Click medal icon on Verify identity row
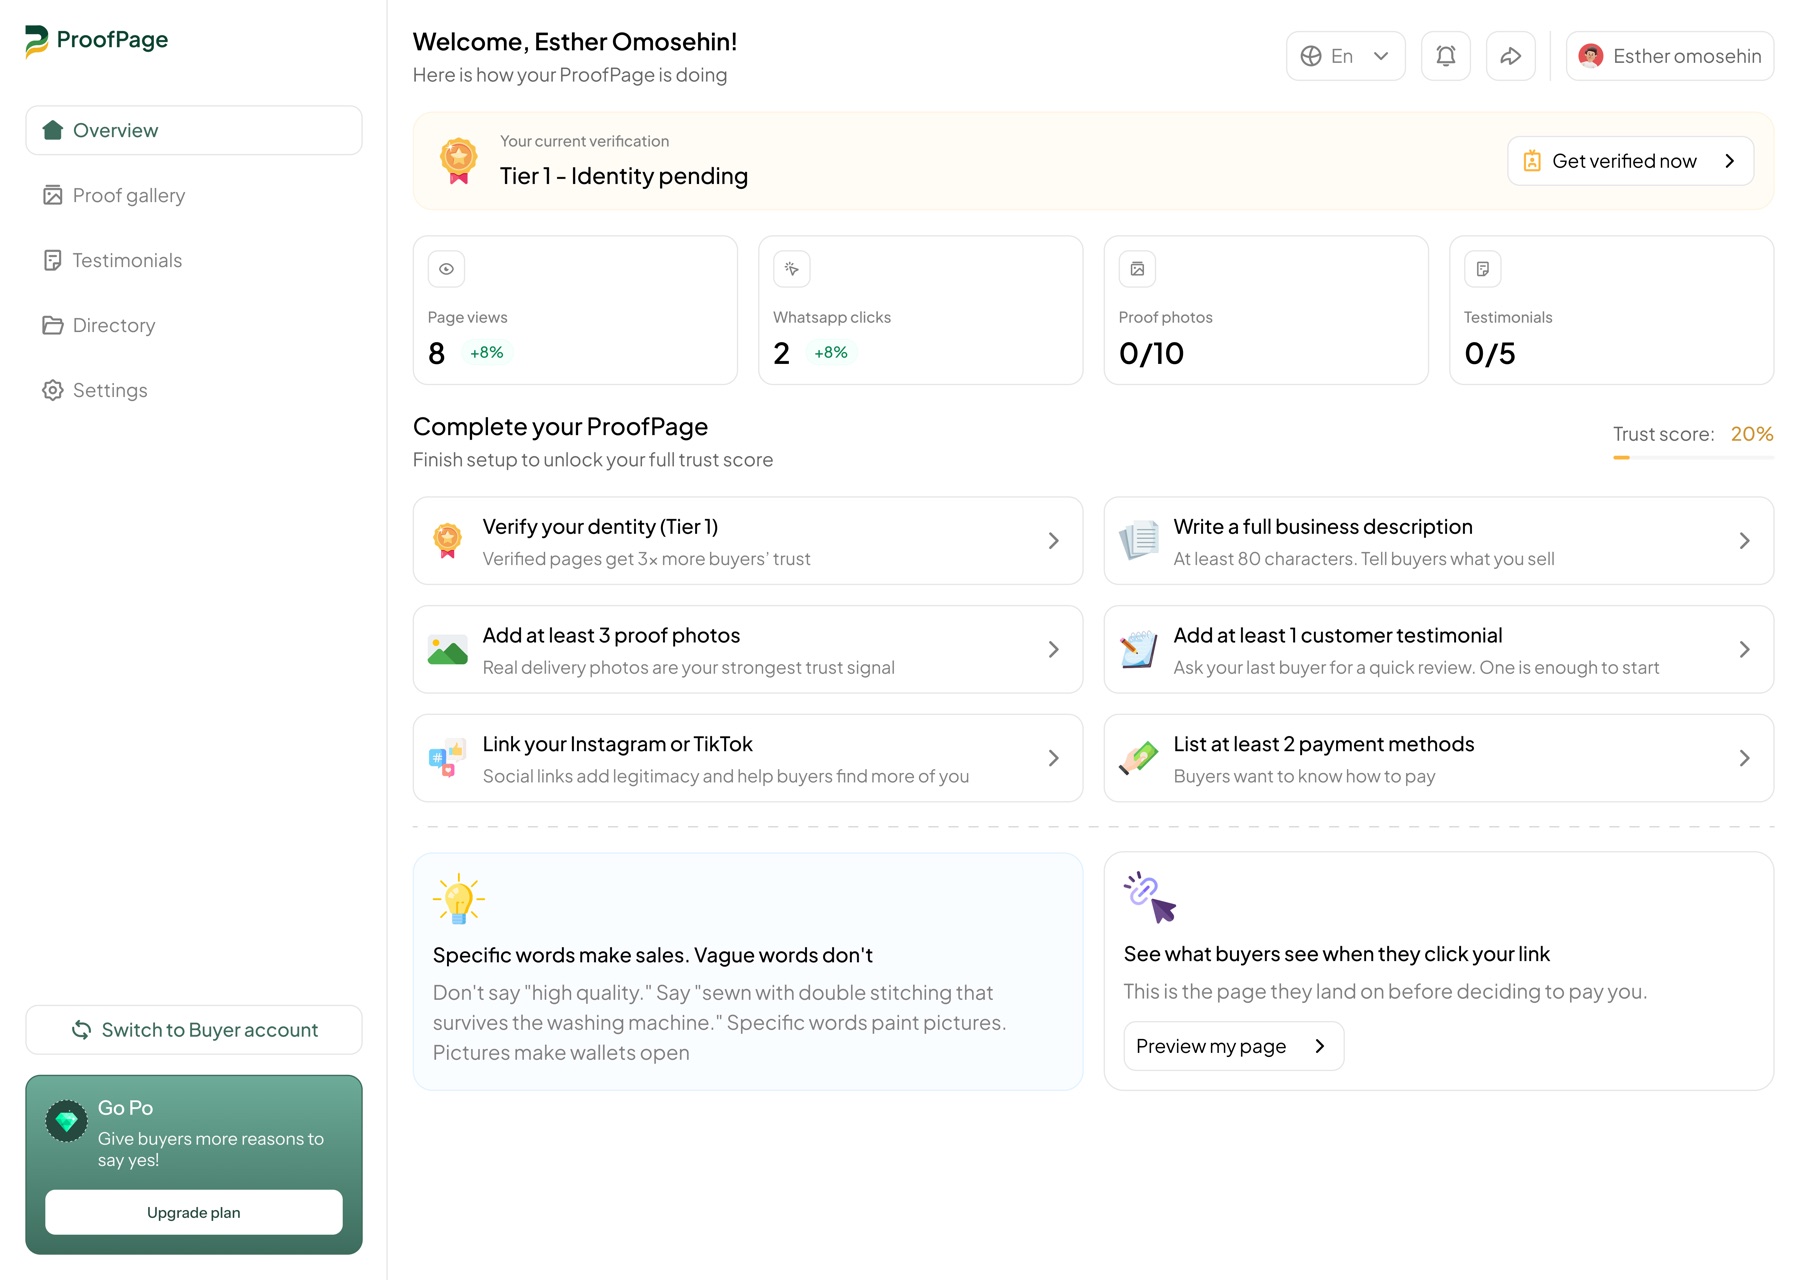The width and height of the screenshot is (1800, 1280). (x=448, y=541)
